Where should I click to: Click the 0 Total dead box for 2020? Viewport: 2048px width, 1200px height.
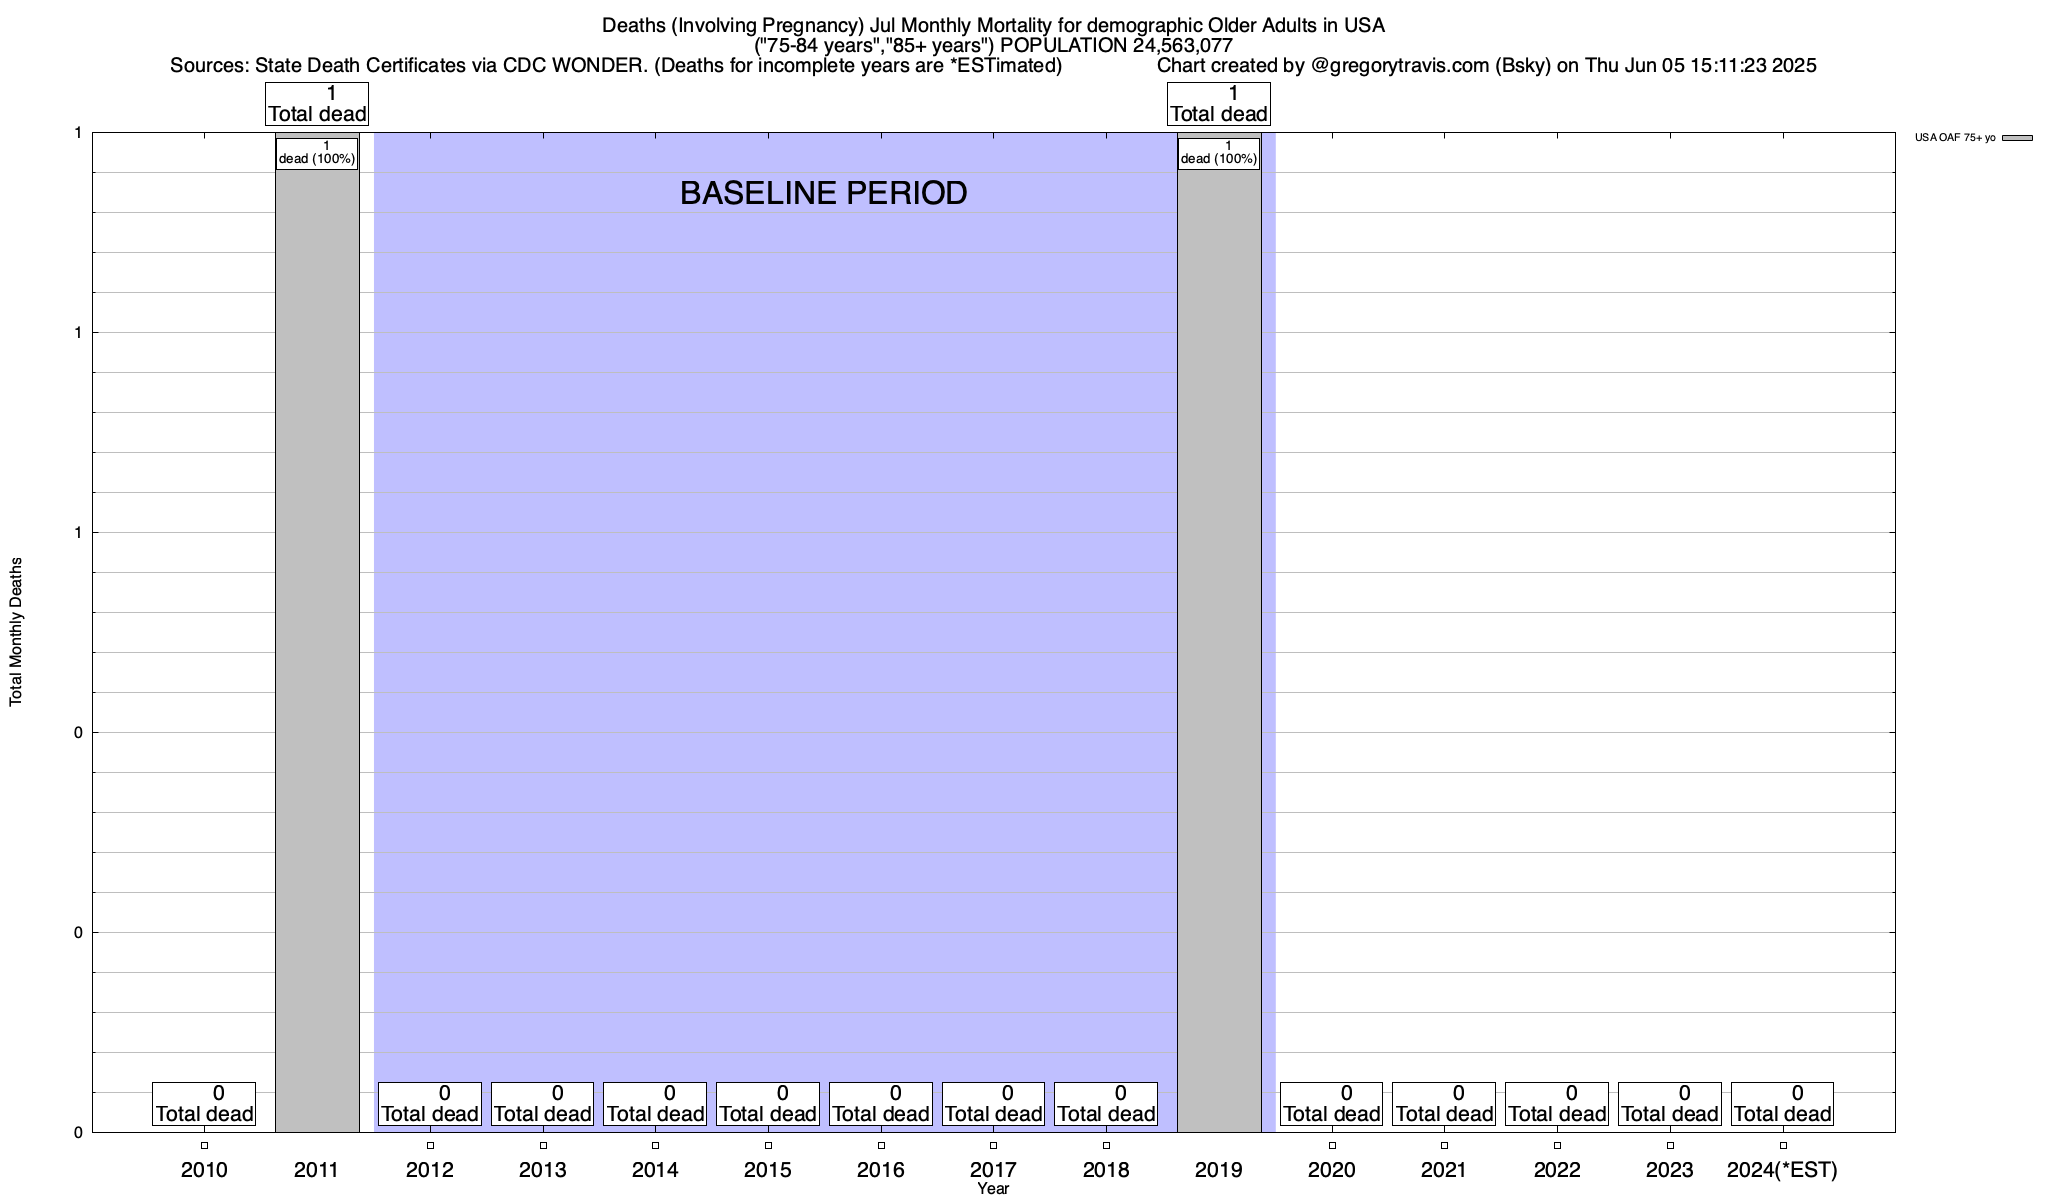[x=1332, y=1104]
